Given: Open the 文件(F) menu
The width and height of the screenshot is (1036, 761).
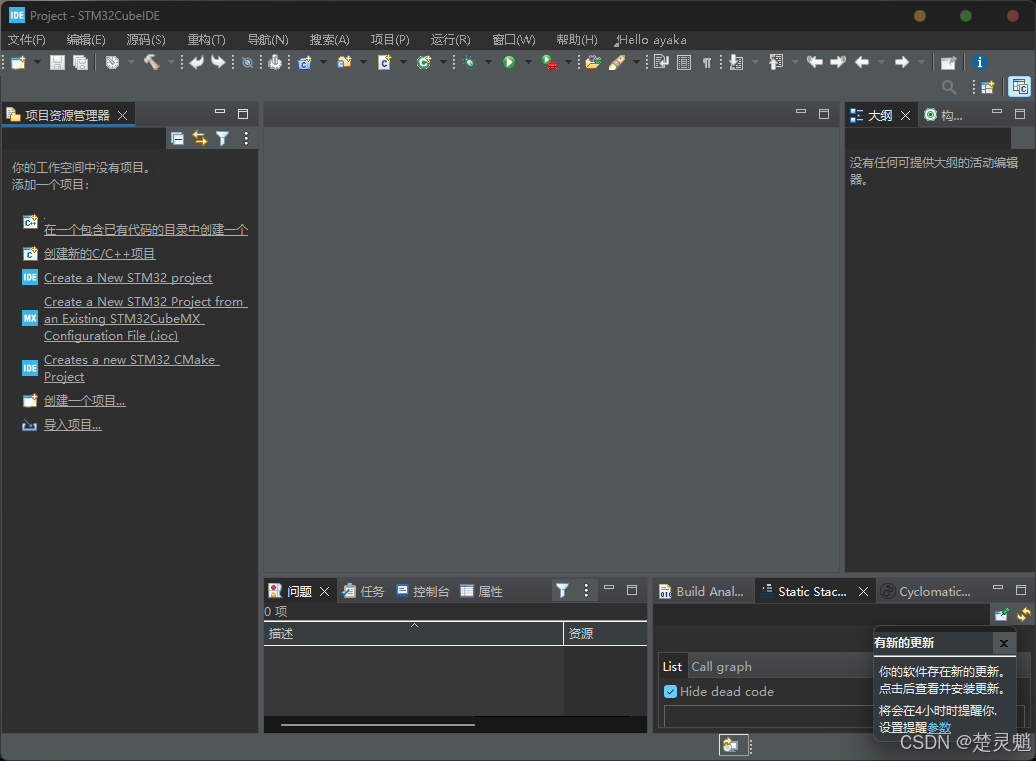Looking at the screenshot, I should [26, 40].
